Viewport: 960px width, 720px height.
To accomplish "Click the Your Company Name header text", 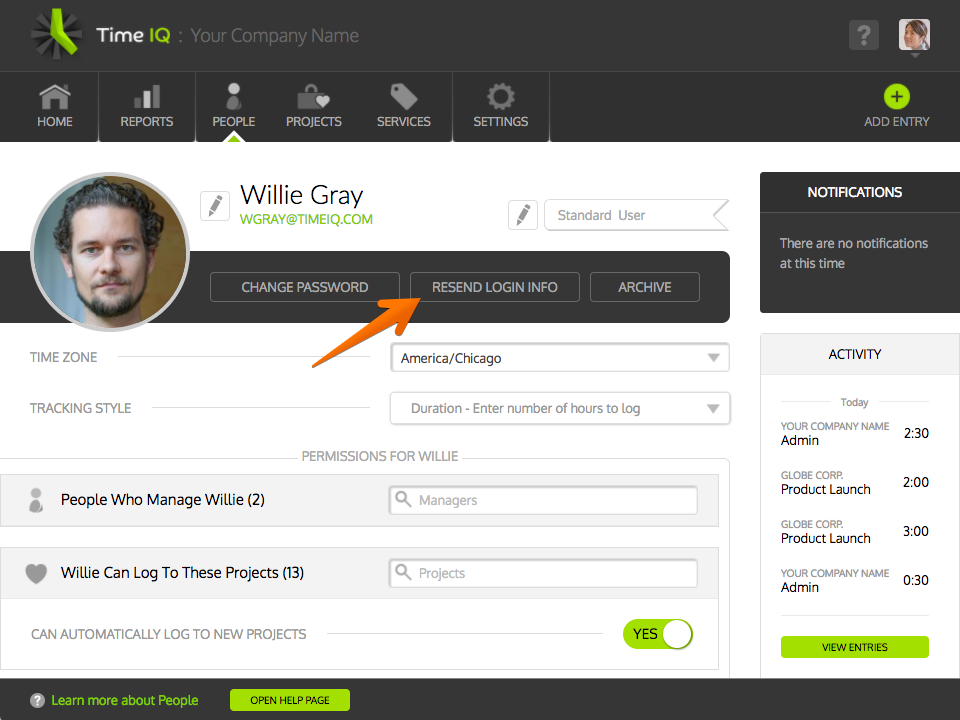I will [274, 36].
